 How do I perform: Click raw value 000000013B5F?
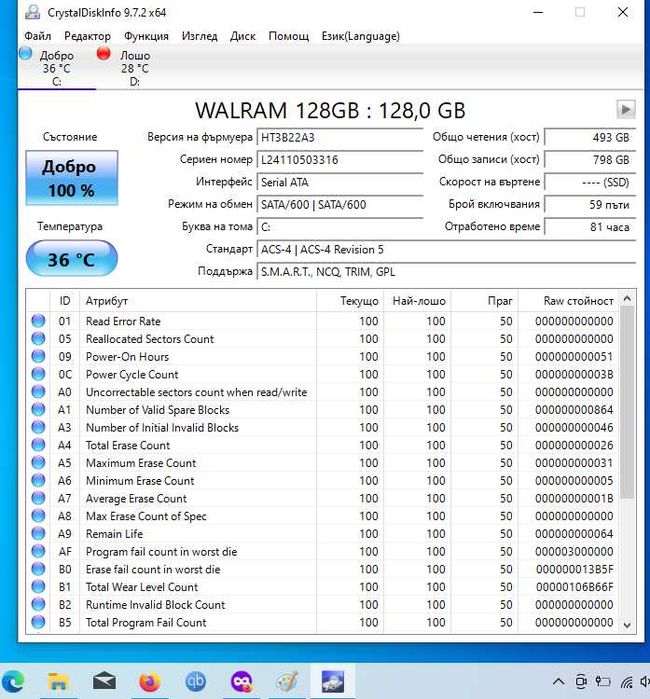point(575,569)
